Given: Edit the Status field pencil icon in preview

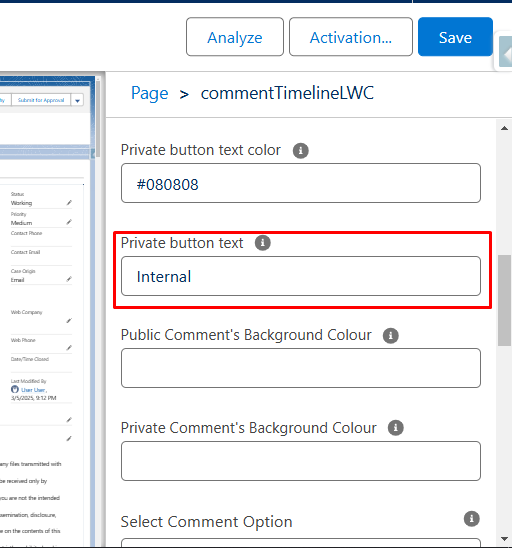Looking at the screenshot, I should pyautogui.click(x=69, y=203).
